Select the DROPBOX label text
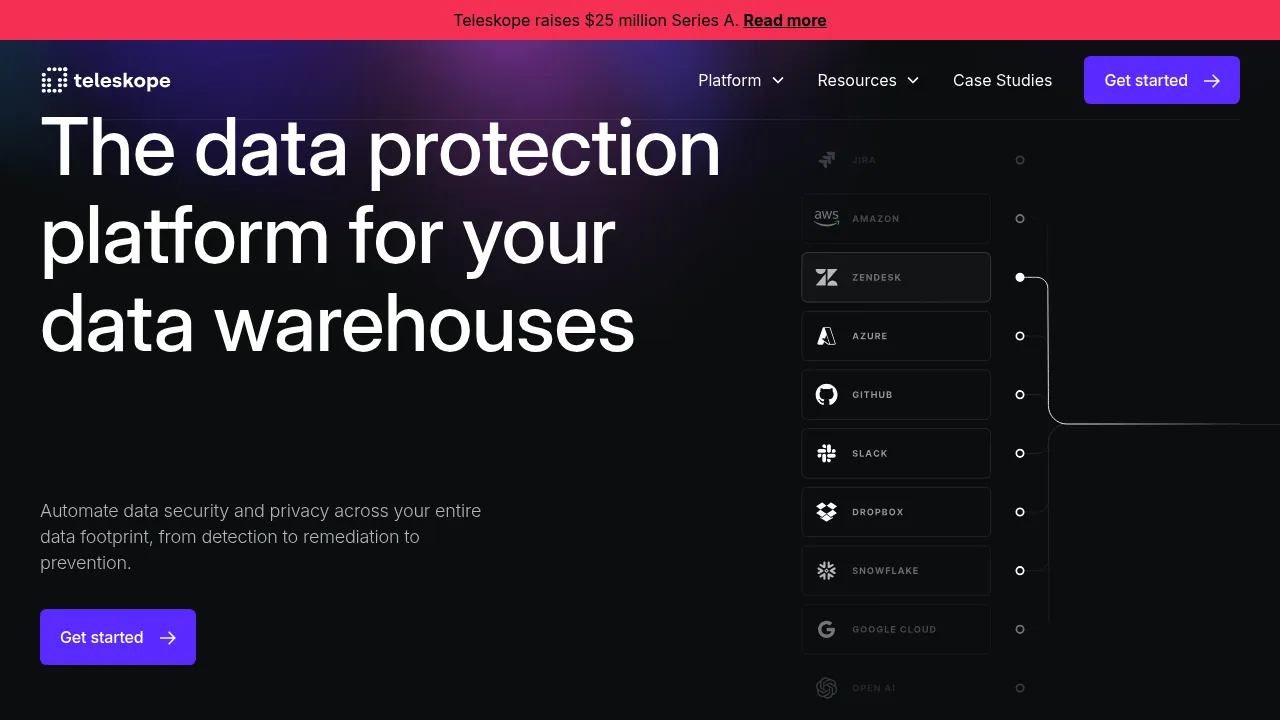This screenshot has width=1280, height=720. pyautogui.click(x=878, y=512)
